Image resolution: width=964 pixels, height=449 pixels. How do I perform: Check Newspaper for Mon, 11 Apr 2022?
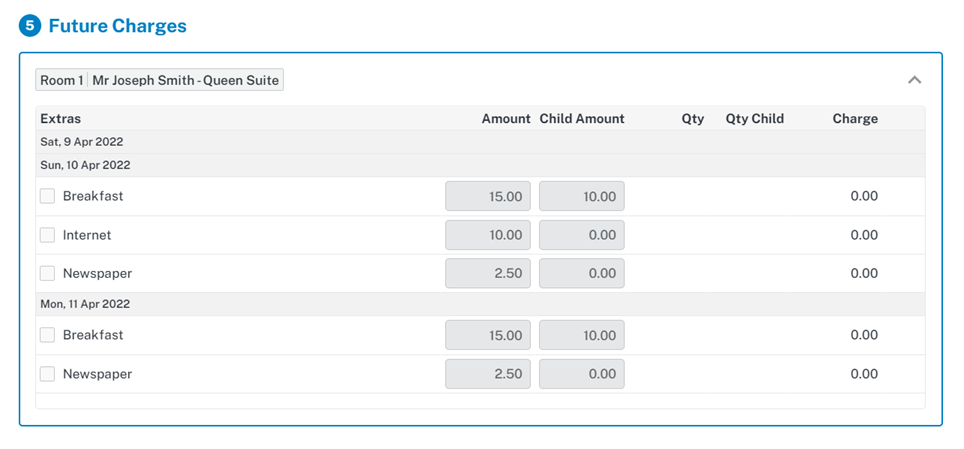[47, 374]
